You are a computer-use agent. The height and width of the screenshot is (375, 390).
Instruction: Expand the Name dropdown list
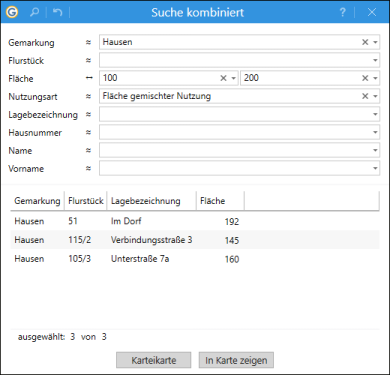375,150
